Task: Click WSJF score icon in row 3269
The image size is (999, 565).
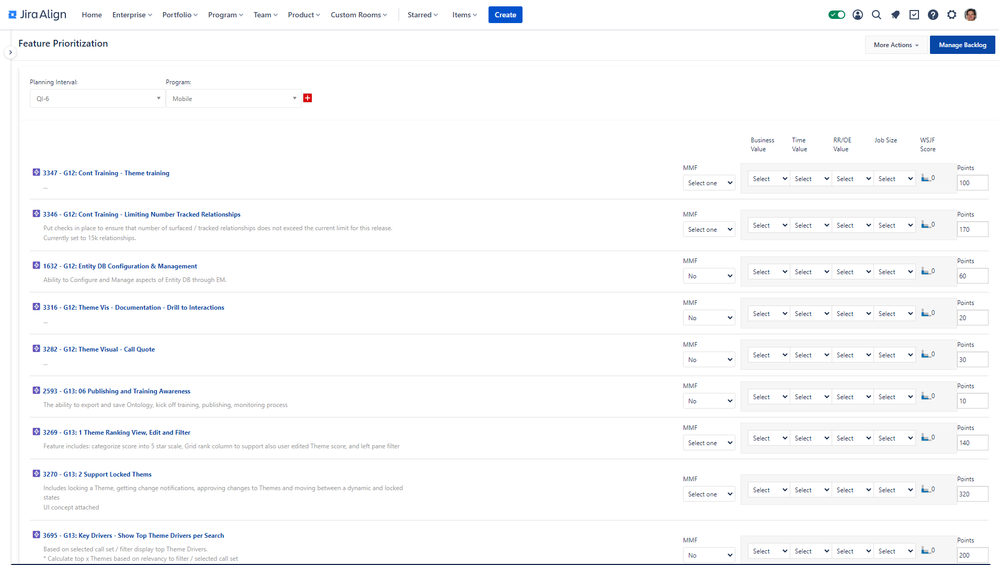Action: click(925, 438)
